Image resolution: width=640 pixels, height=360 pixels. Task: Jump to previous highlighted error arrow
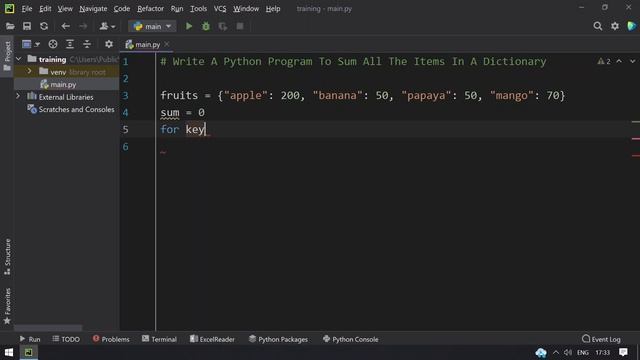pyautogui.click(x=619, y=62)
